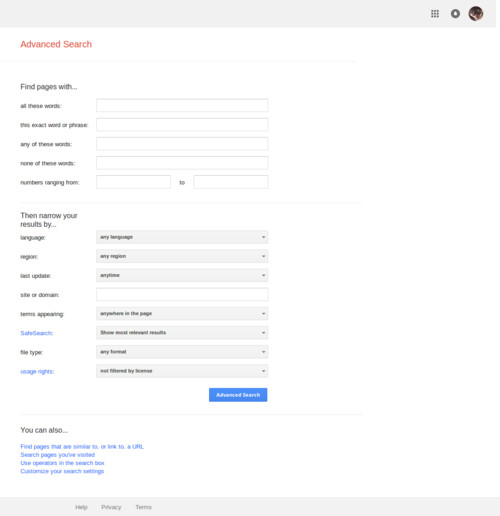Viewport: 500px width, 516px height.
Task: Click the numbers ranging from start field
Action: [133, 182]
